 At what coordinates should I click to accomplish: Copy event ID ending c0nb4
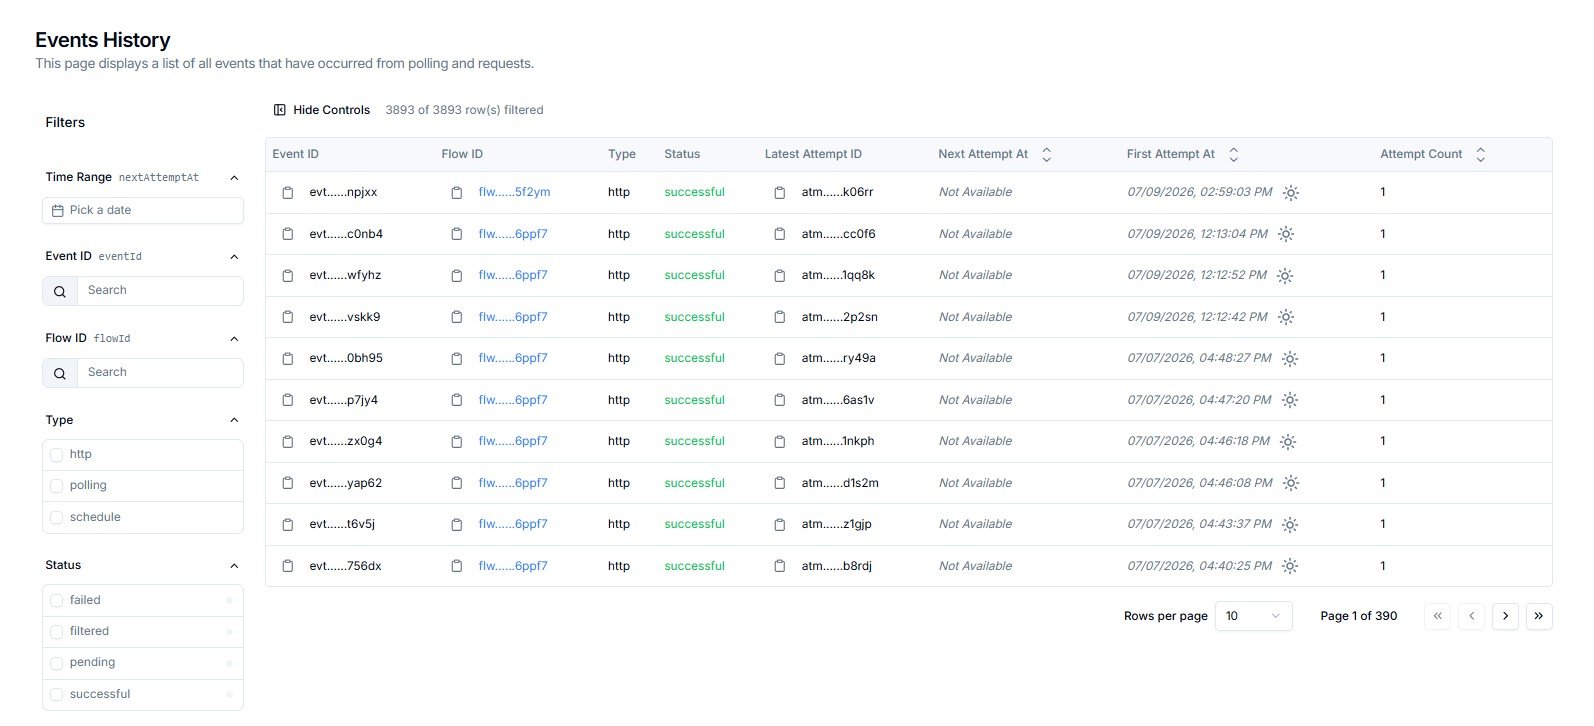pos(288,234)
